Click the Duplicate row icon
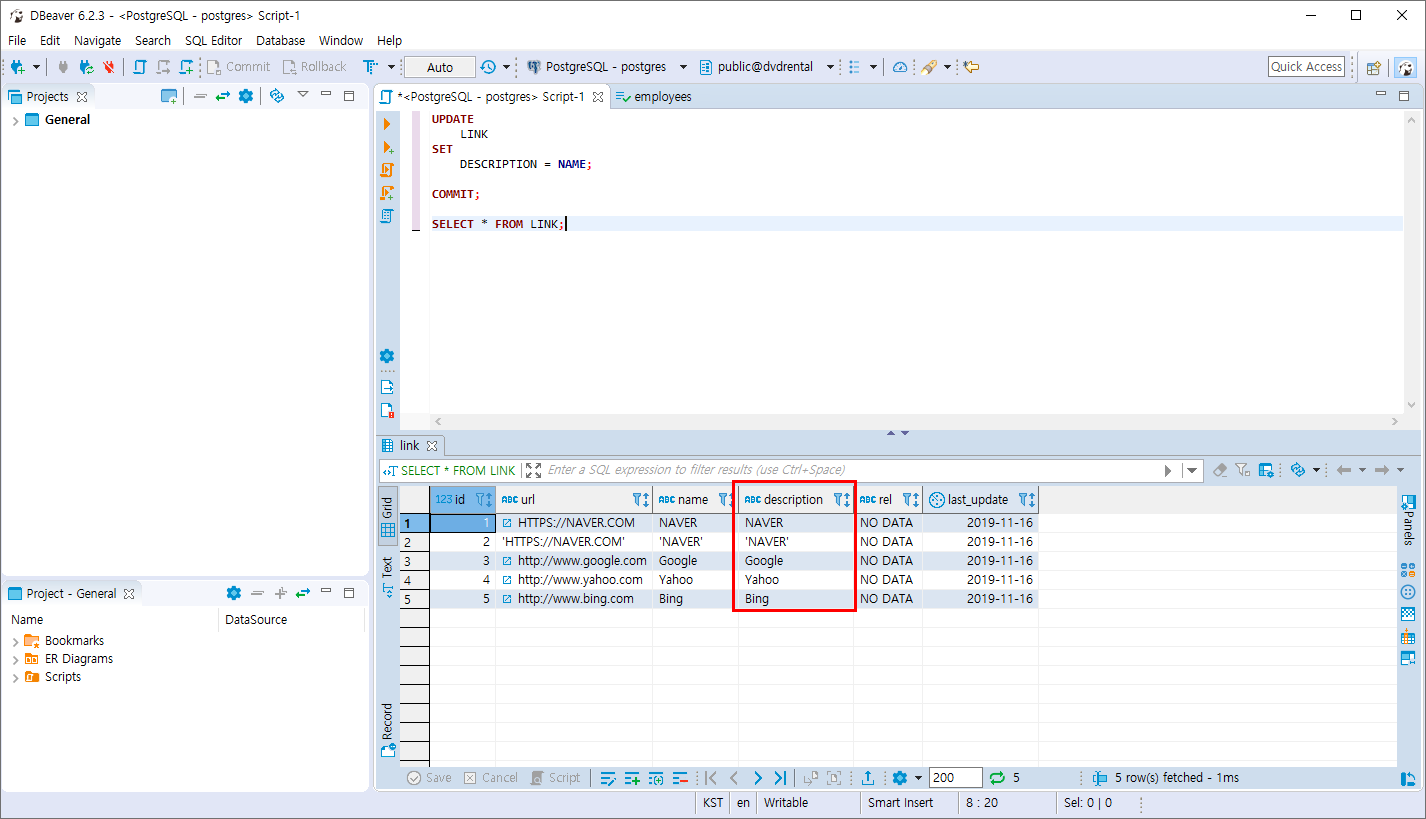Viewport: 1426px width, 819px height. point(656,778)
